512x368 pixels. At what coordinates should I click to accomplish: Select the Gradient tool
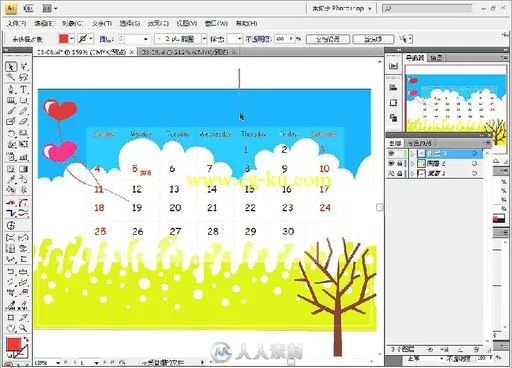pos(24,169)
